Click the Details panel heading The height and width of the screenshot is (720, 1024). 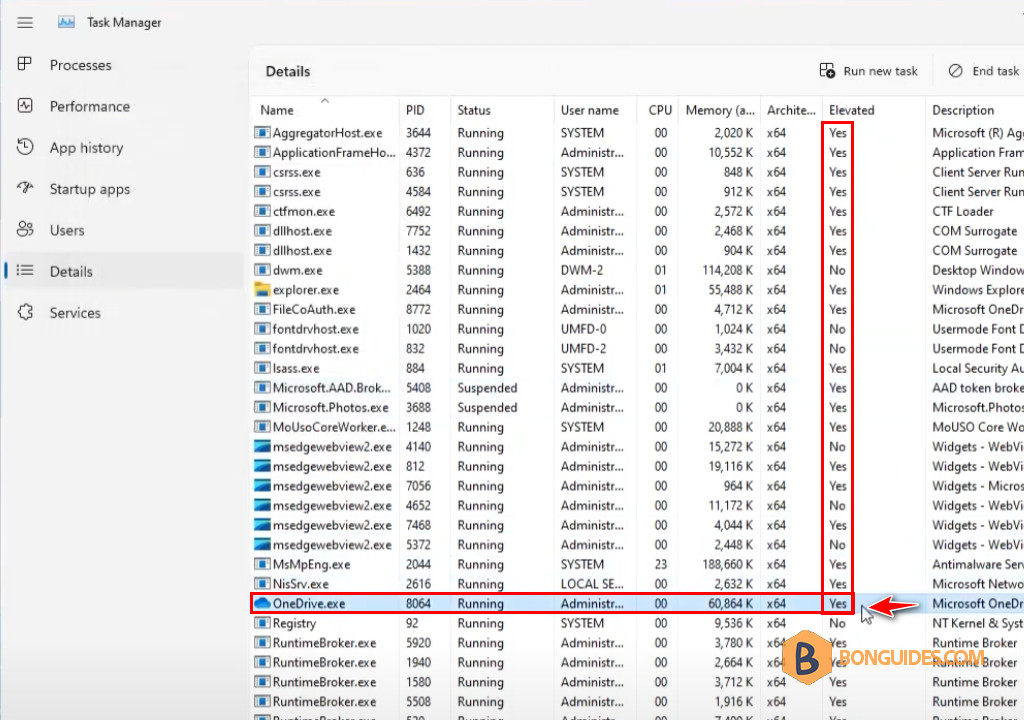click(287, 71)
